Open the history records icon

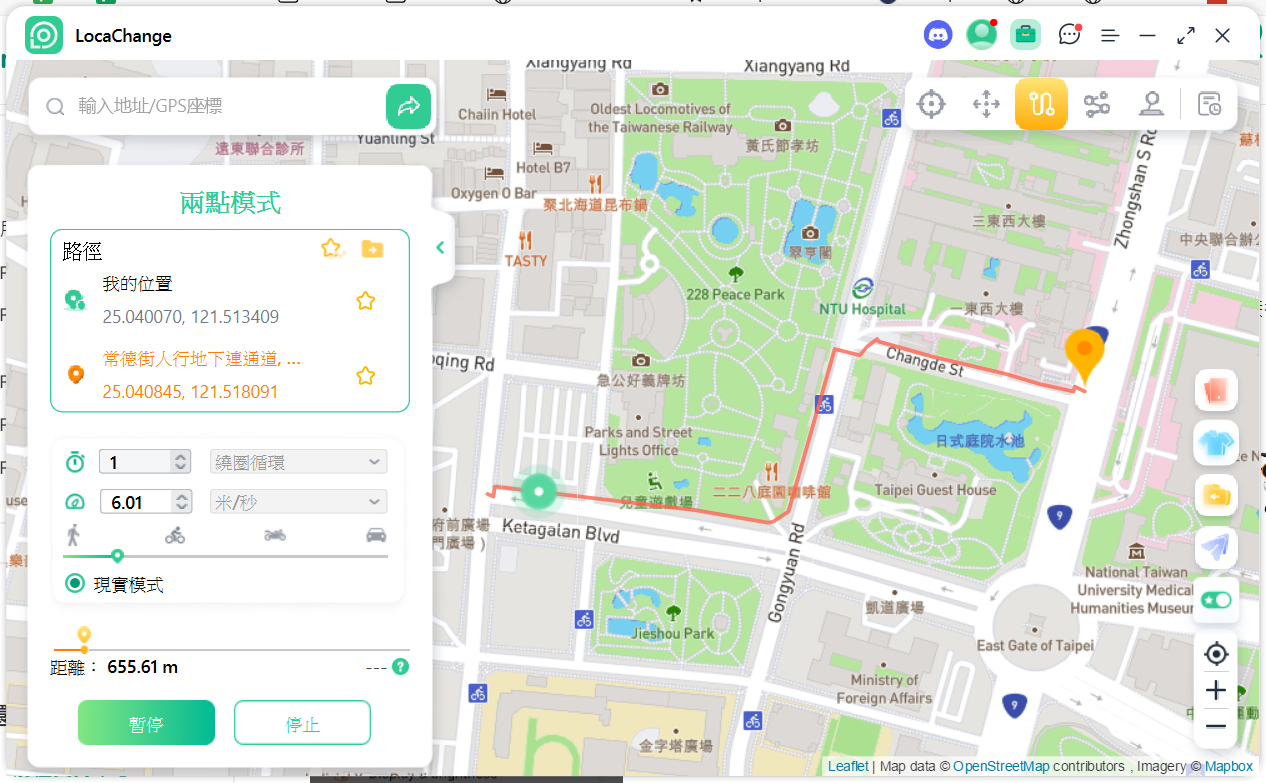click(x=1209, y=104)
